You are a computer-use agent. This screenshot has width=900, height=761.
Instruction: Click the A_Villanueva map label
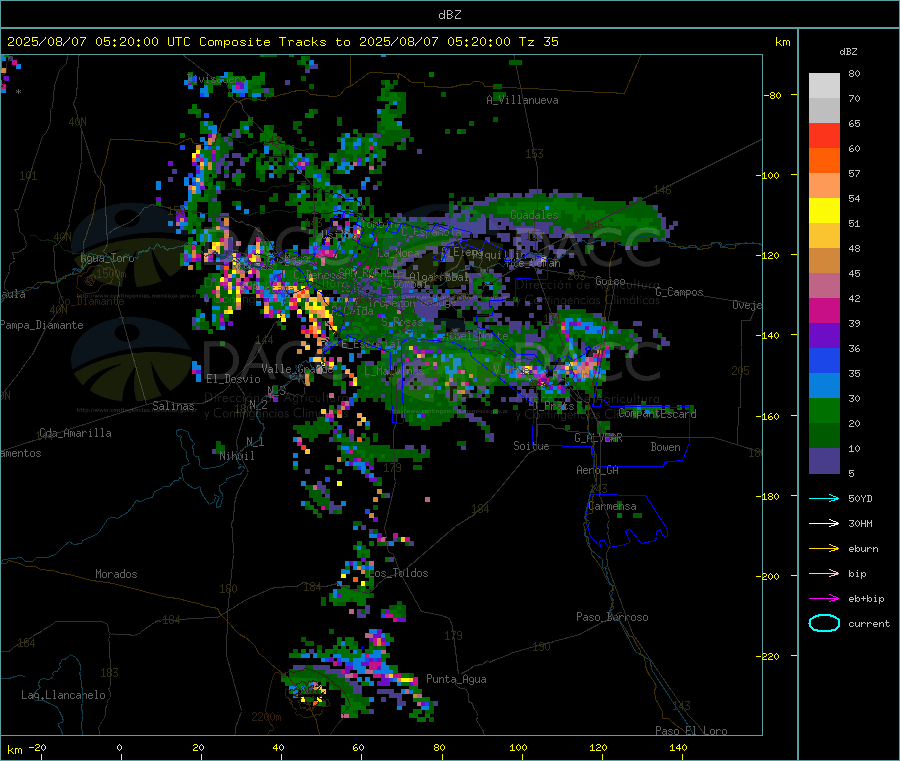point(522,100)
